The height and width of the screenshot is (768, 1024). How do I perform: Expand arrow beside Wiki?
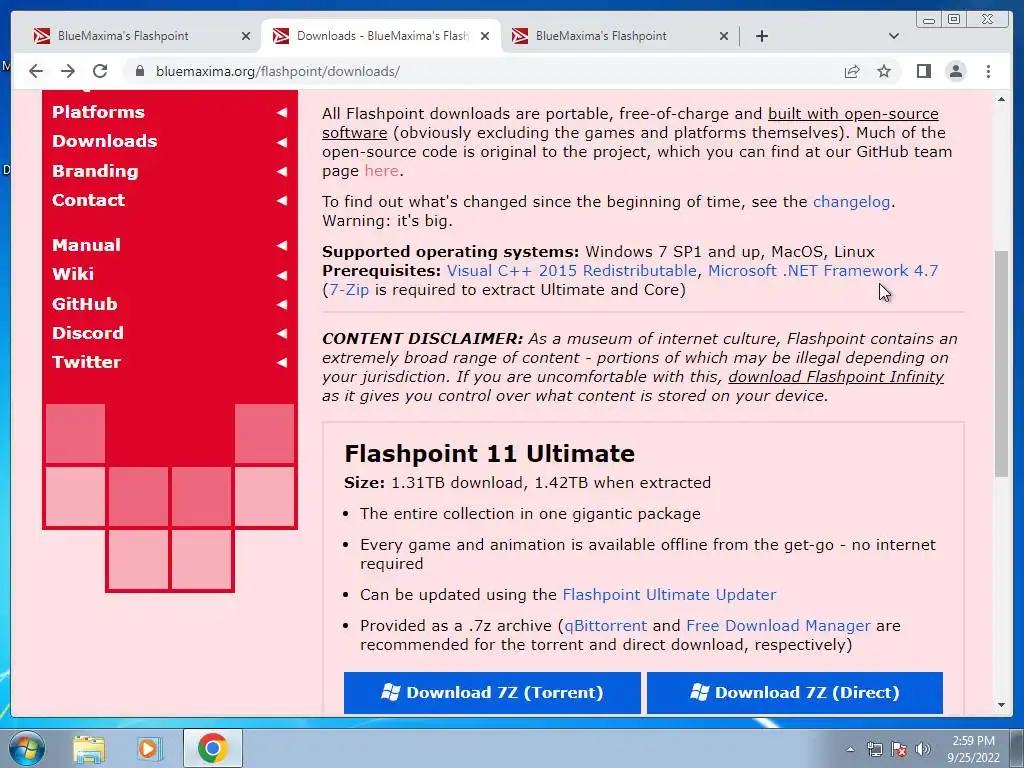[282, 275]
